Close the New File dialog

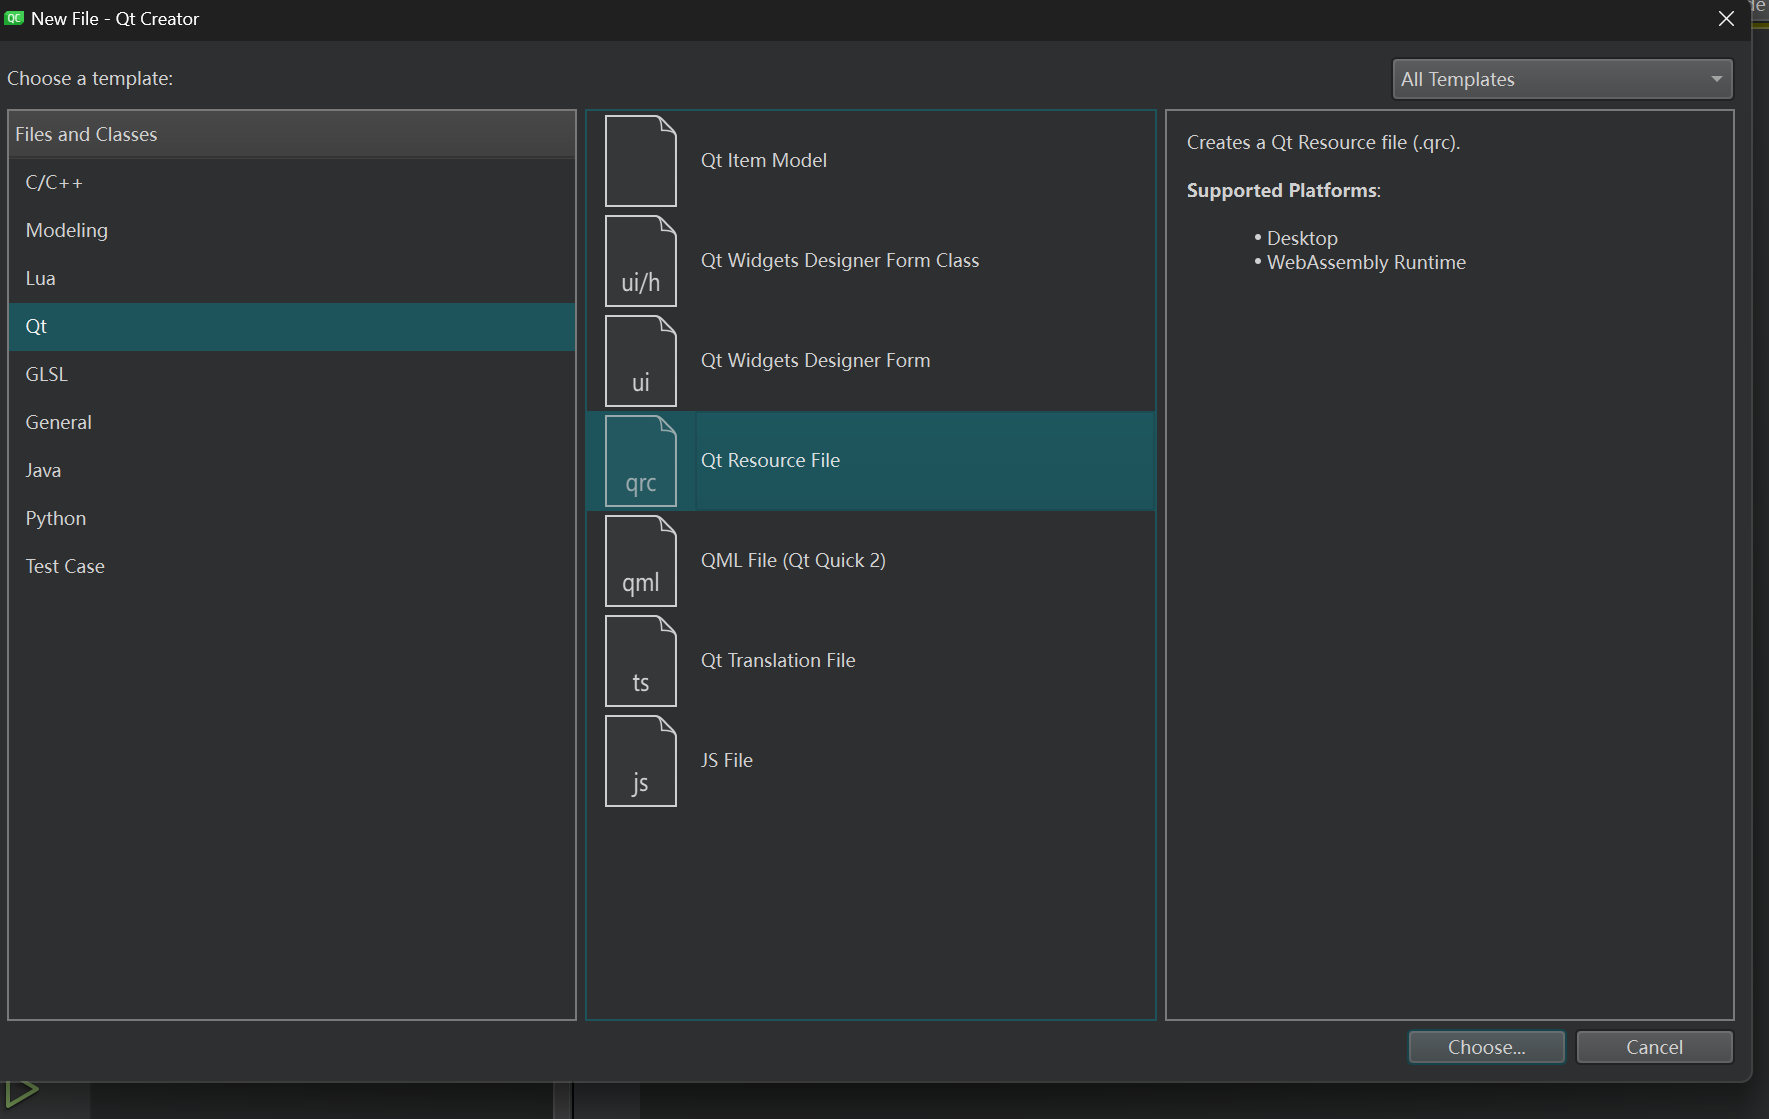click(1726, 19)
